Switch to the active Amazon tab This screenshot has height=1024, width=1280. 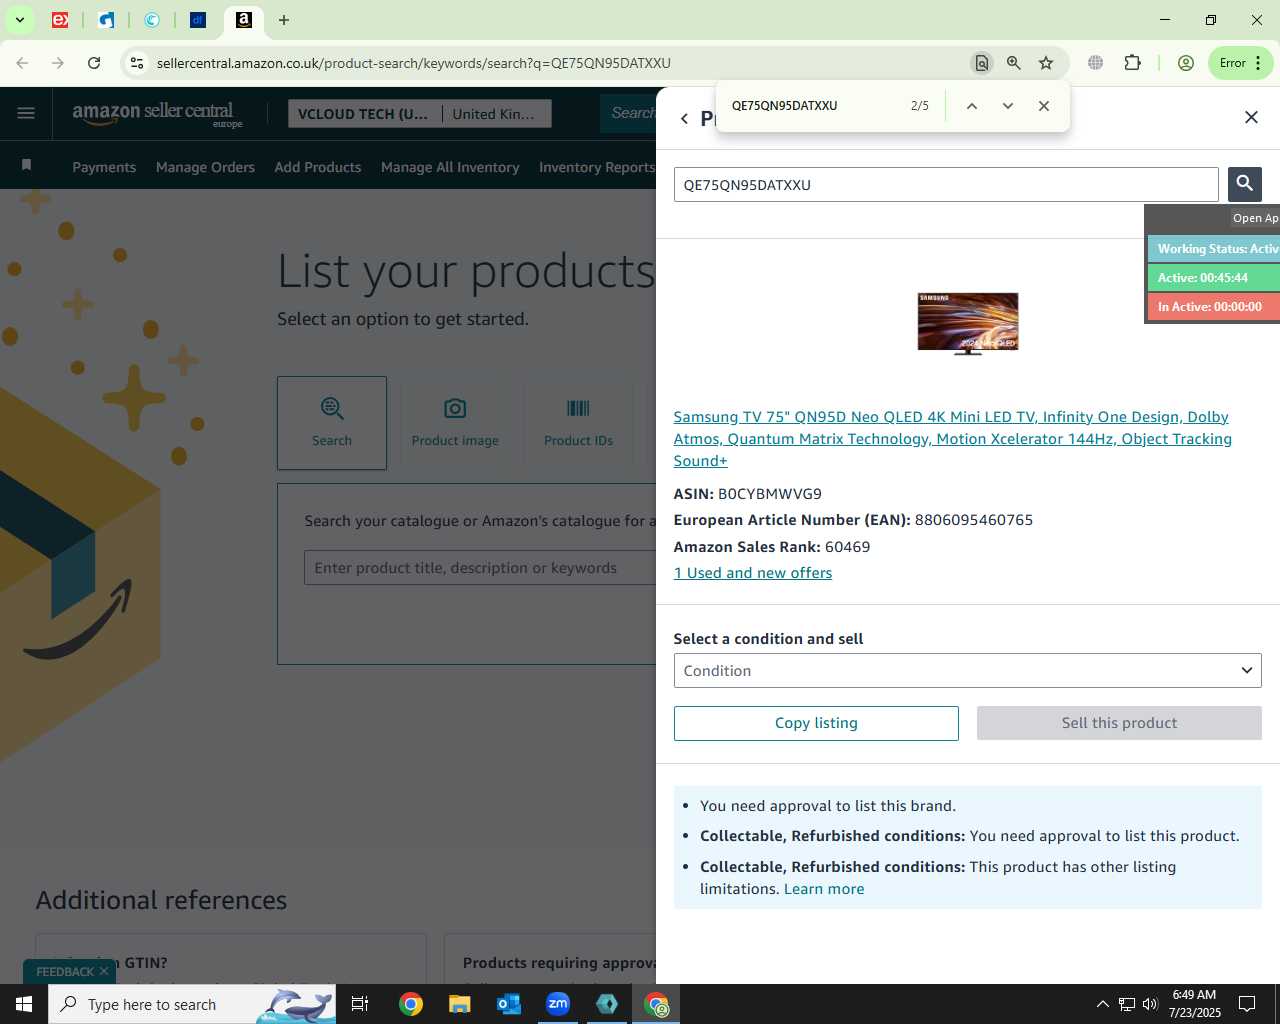(x=243, y=20)
